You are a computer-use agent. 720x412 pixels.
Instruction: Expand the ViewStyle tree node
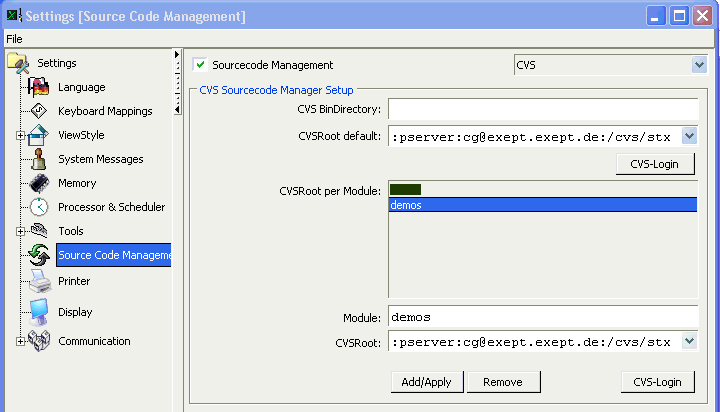pos(20,135)
